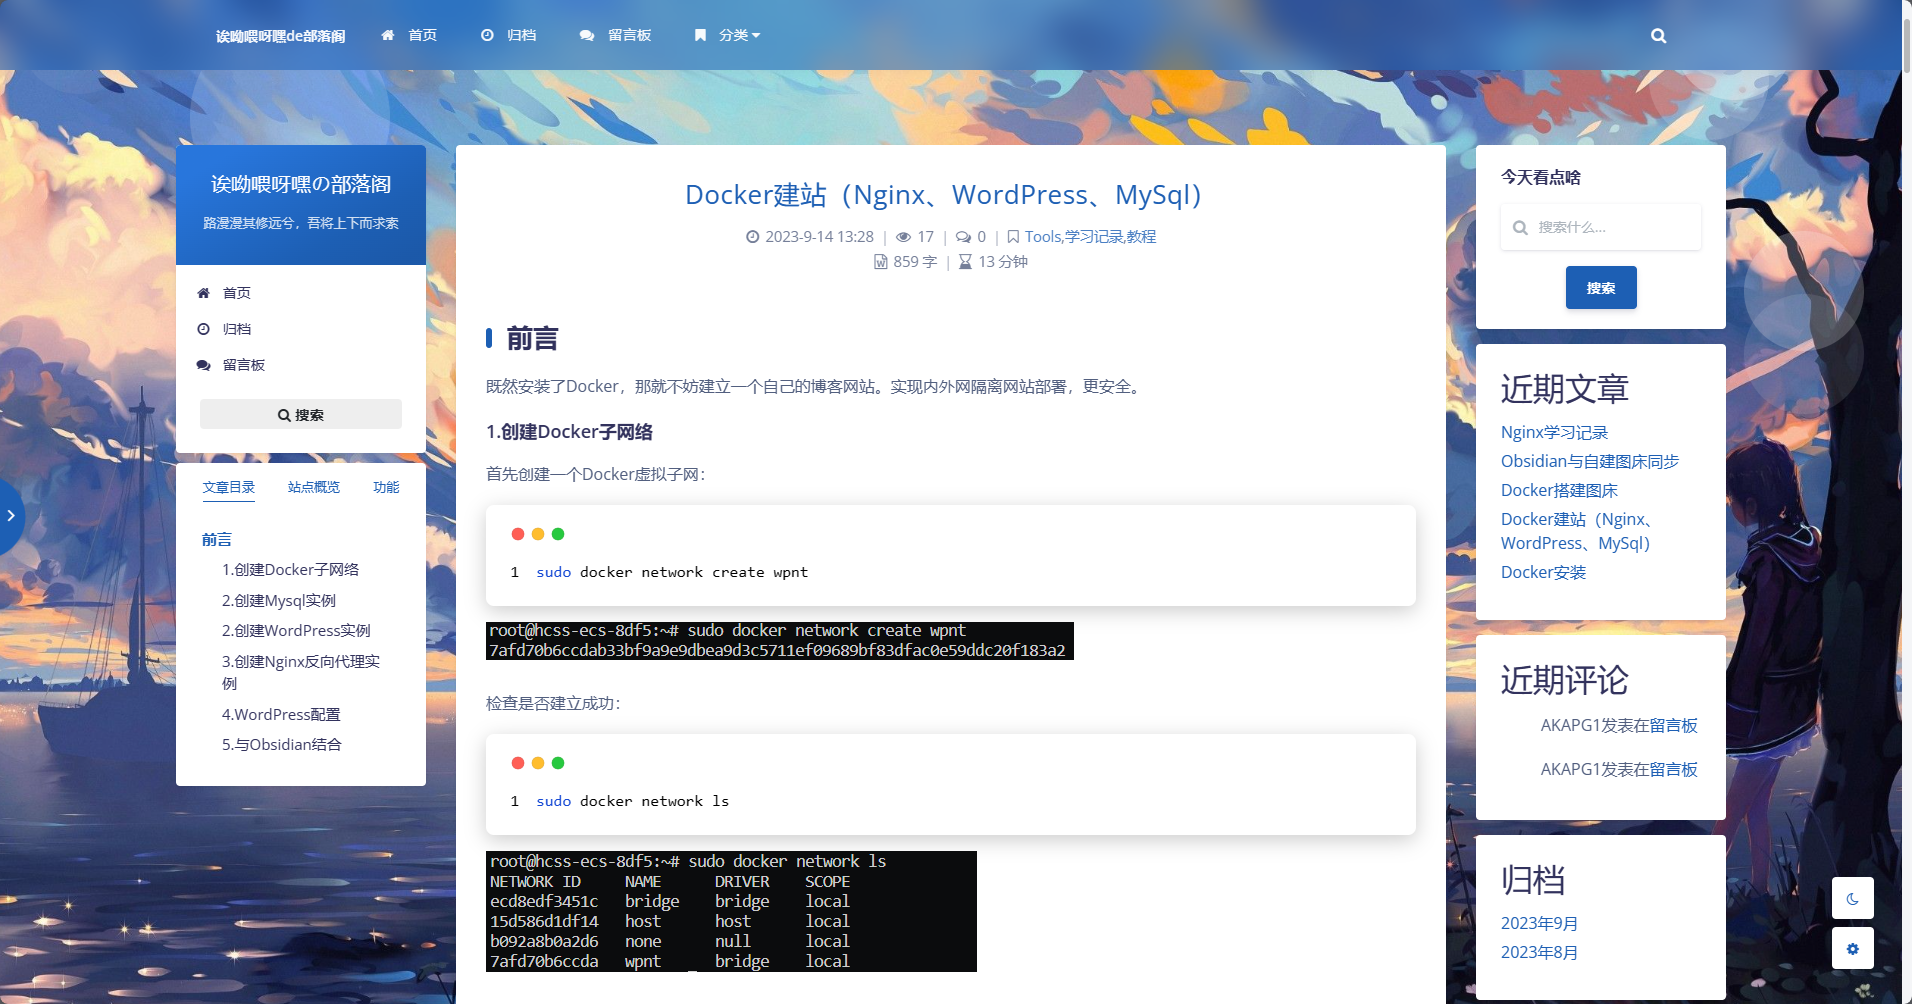
Task: Switch to the 功能 tab
Action: (386, 488)
